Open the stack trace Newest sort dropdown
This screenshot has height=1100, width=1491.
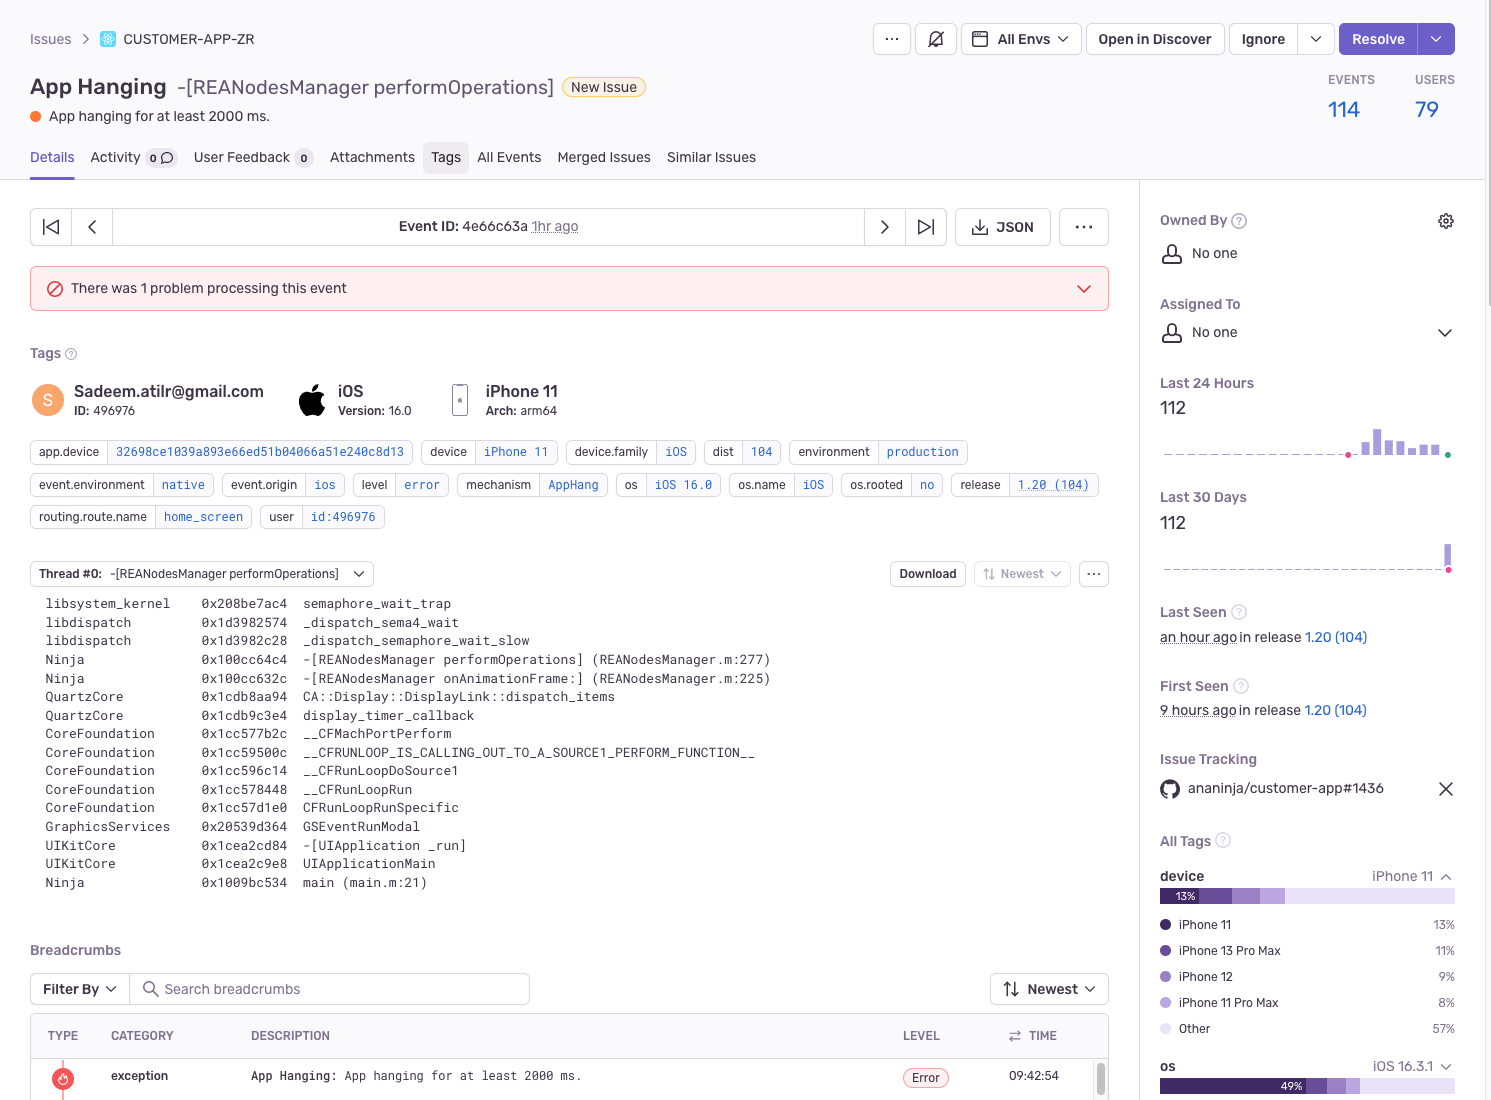pos(1022,574)
